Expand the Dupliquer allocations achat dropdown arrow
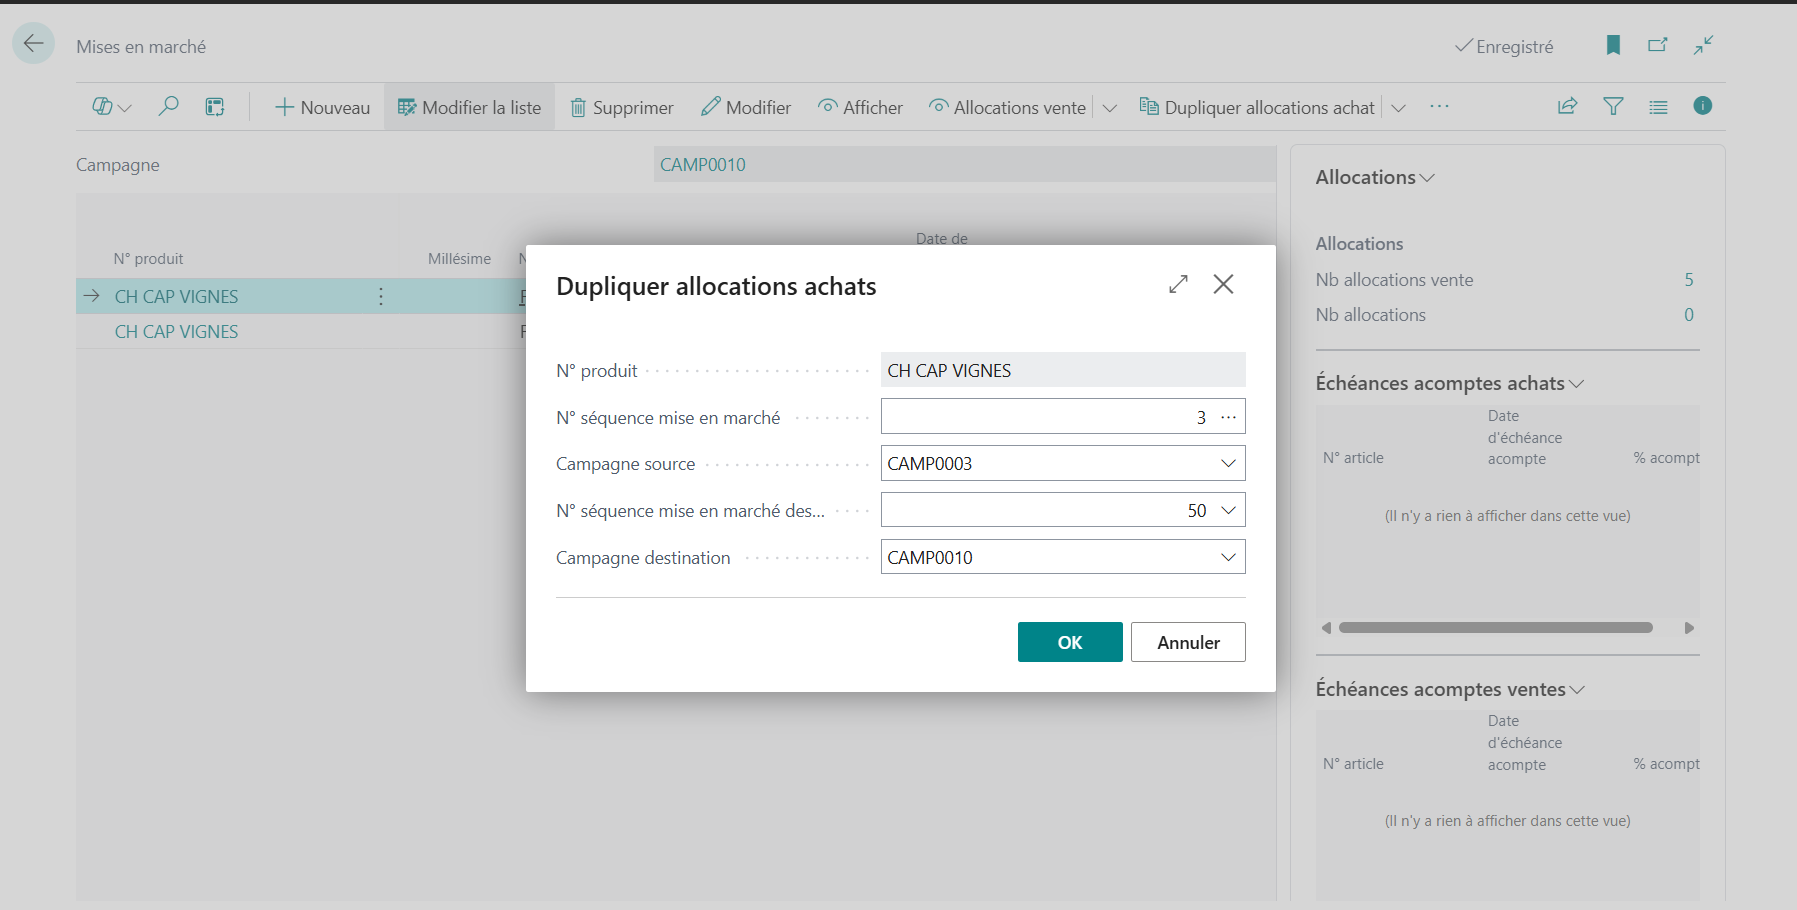 tap(1398, 108)
